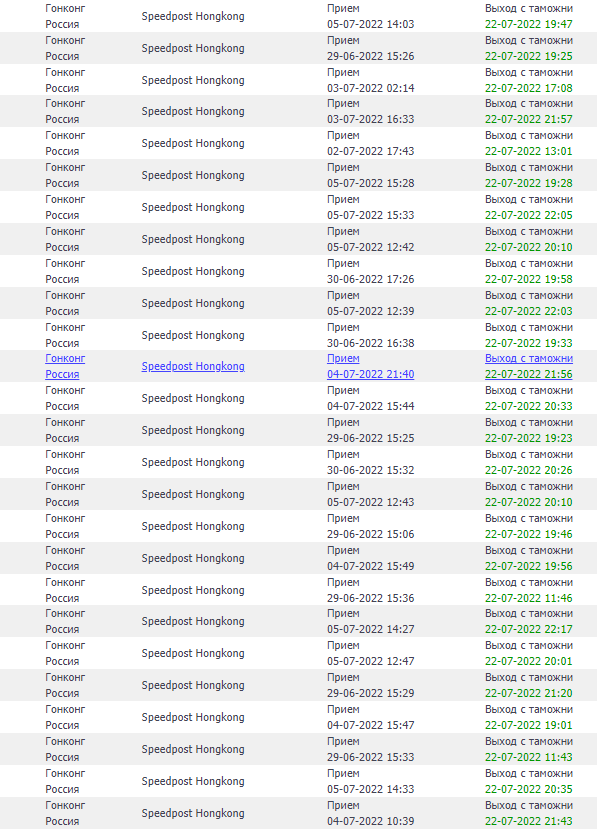Viewport: 597px width, 832px height.
Task: Click the underlined Прием link
Action: (343, 359)
